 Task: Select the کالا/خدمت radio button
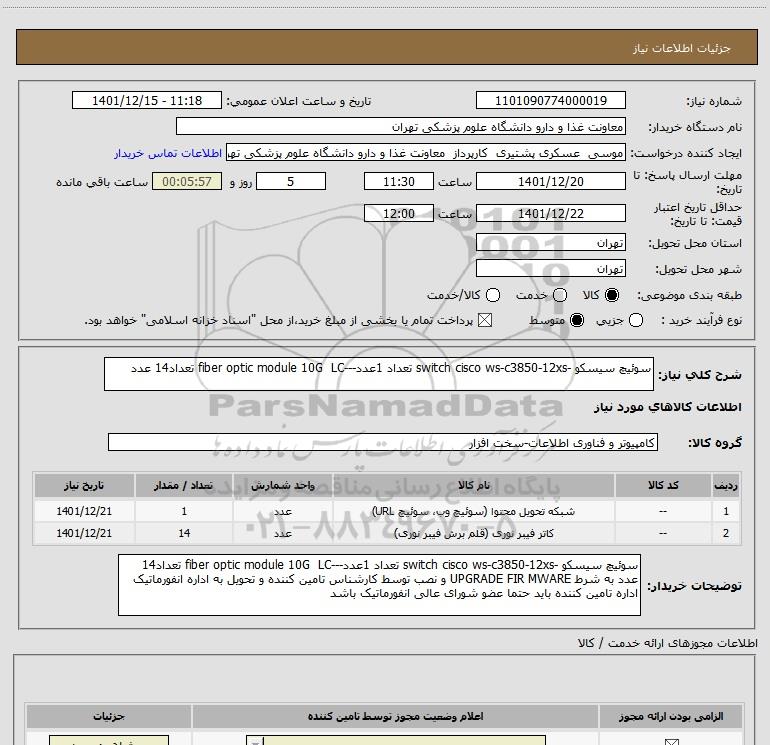[x=493, y=295]
